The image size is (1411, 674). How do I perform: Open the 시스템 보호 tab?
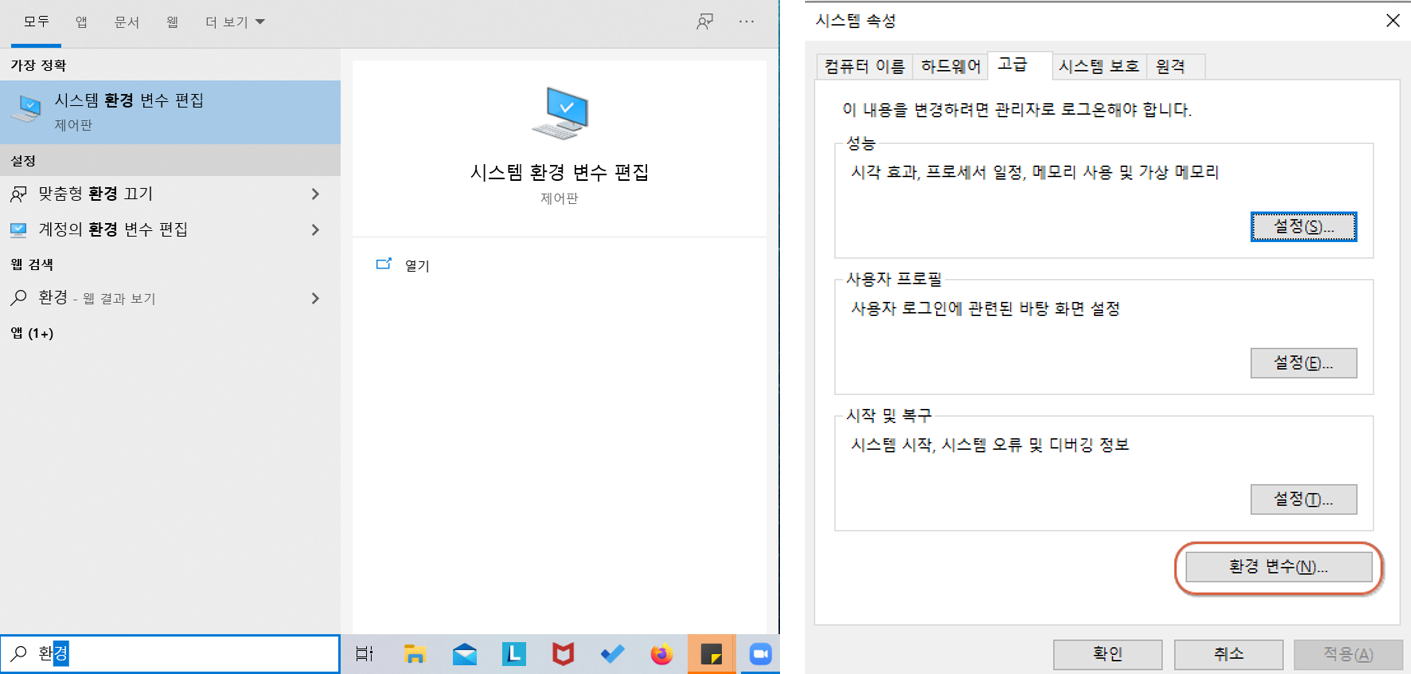pyautogui.click(x=1098, y=67)
